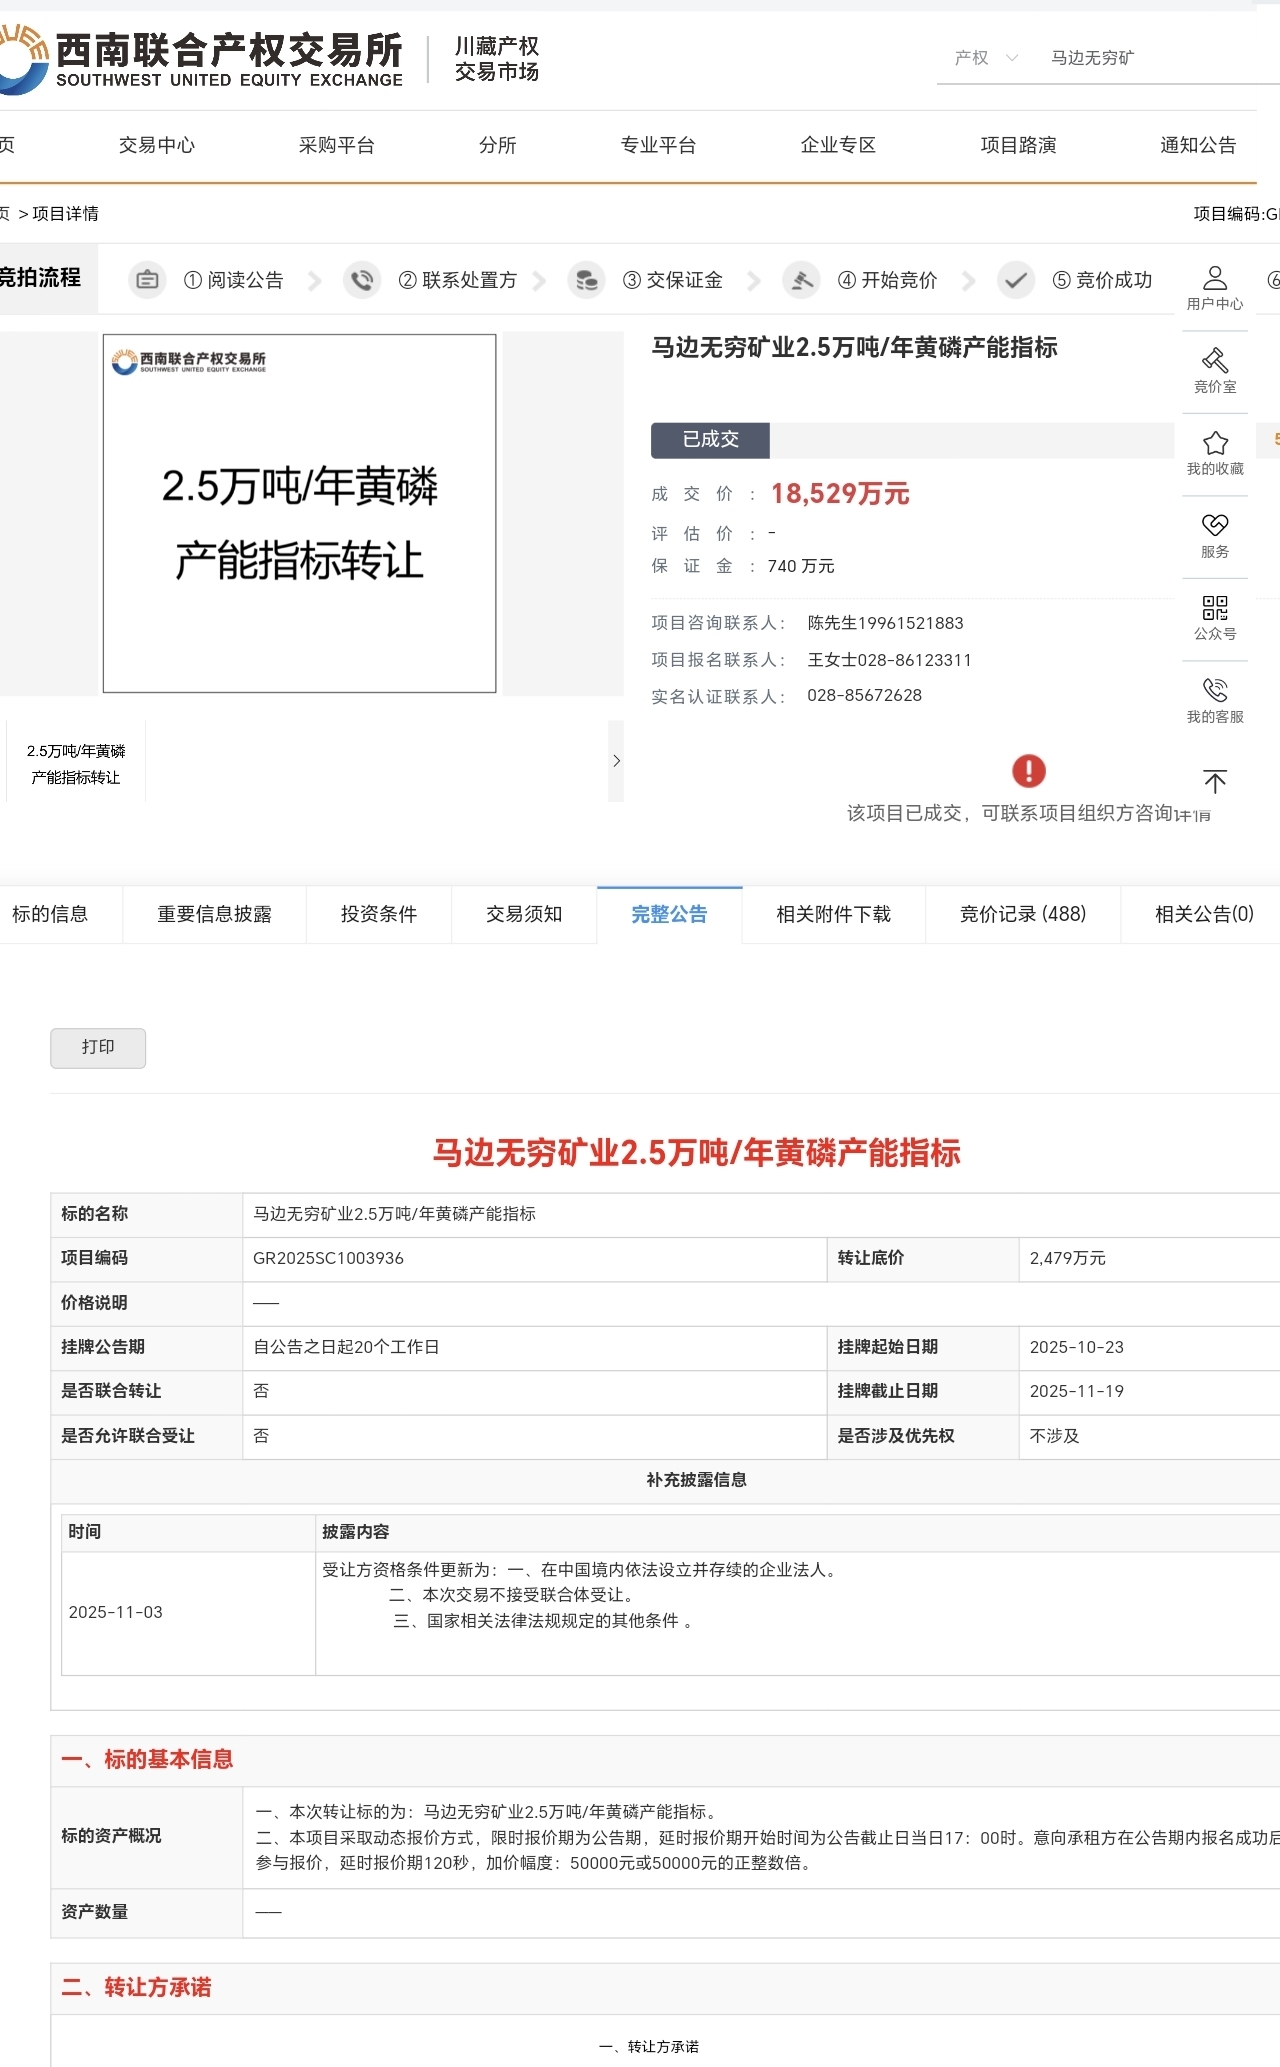This screenshot has height=2067, width=1280.
Task: Click the 二、转让方承诺 section heading
Action: click(136, 1987)
